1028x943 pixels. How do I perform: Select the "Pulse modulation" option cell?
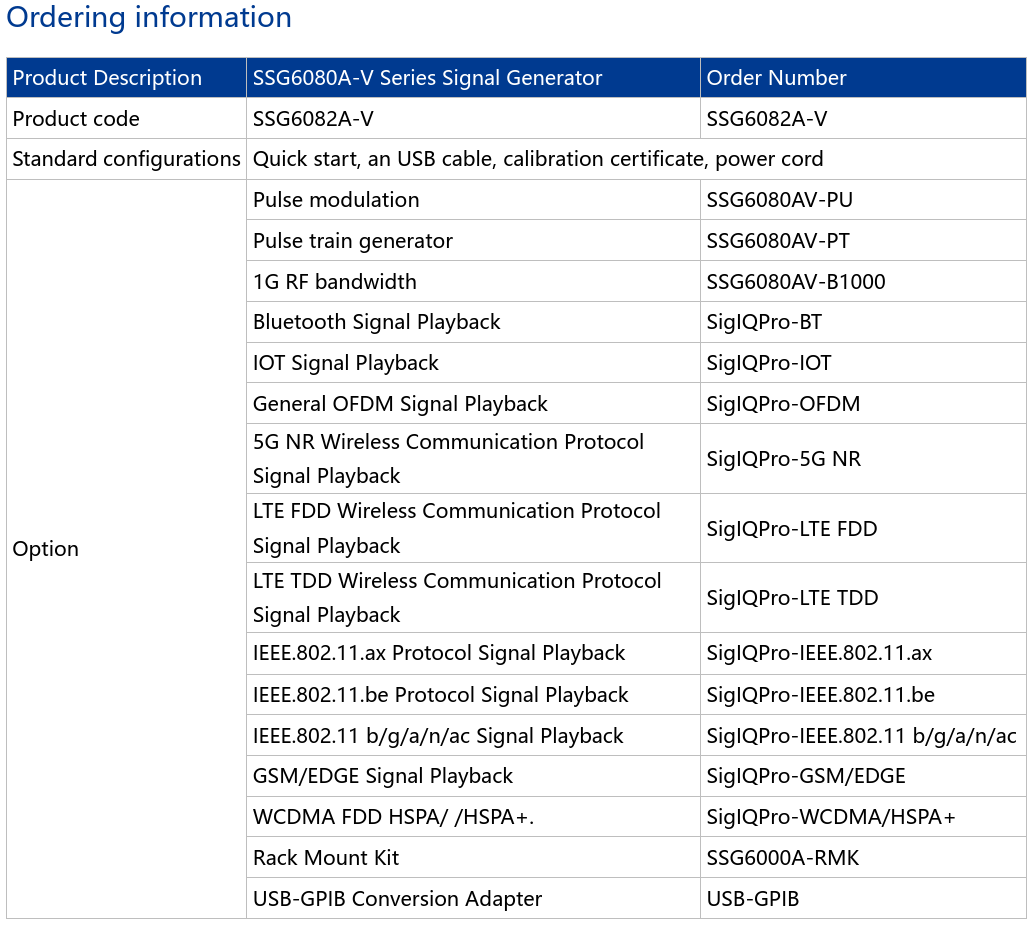pyautogui.click(x=336, y=200)
